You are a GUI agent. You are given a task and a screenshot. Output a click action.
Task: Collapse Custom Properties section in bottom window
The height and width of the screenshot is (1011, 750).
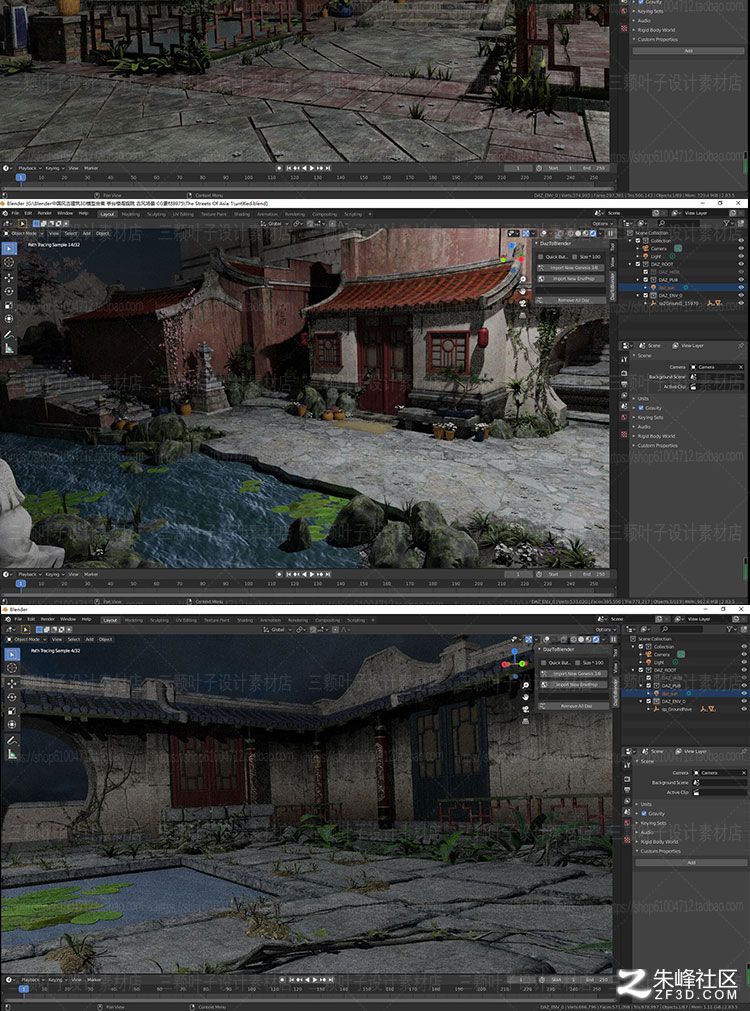659,851
